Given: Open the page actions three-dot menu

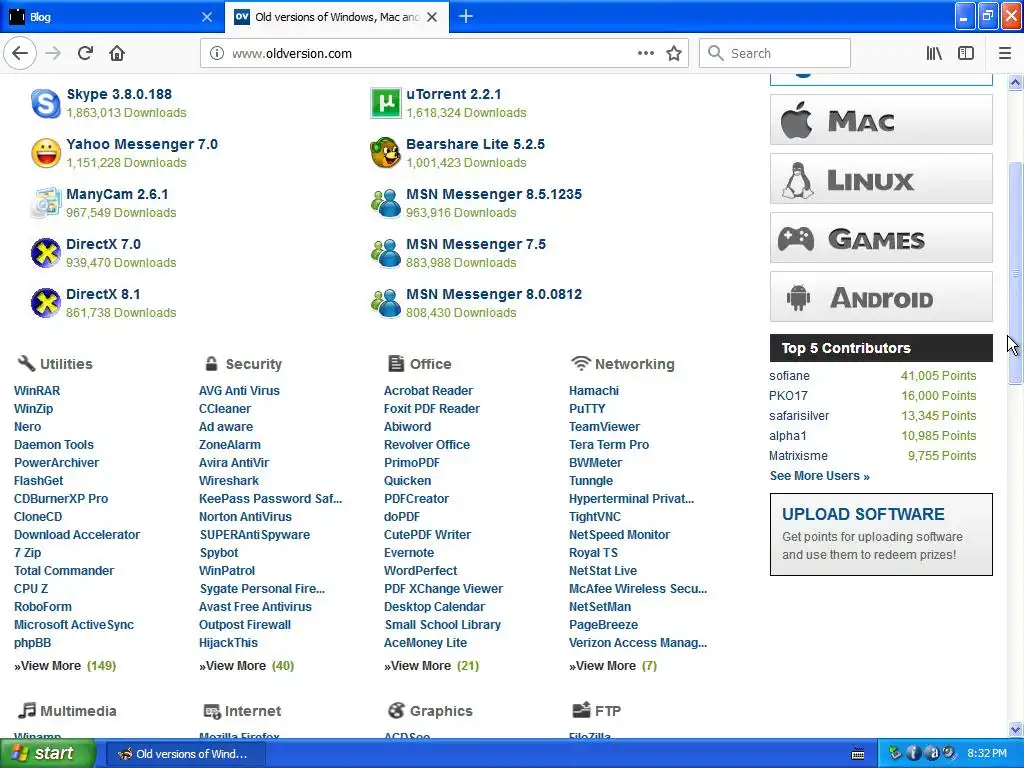Looking at the screenshot, I should point(646,53).
